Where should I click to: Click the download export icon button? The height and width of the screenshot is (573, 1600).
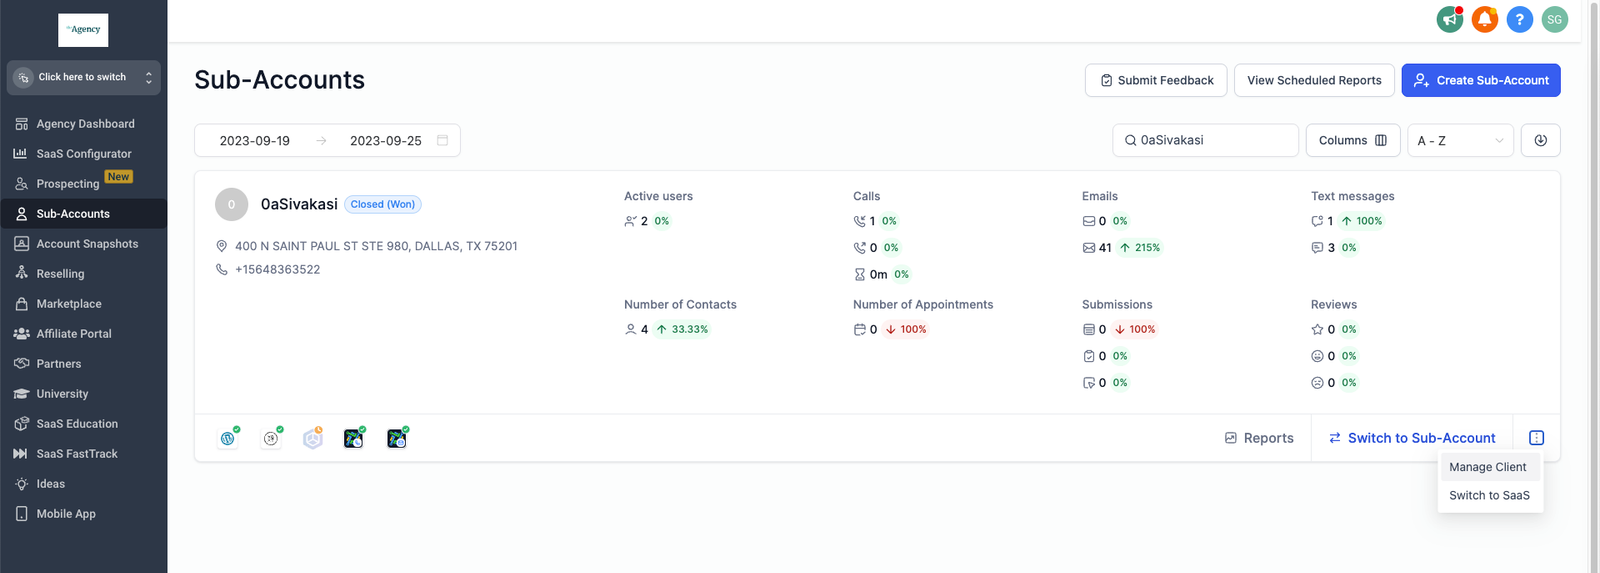click(x=1540, y=141)
